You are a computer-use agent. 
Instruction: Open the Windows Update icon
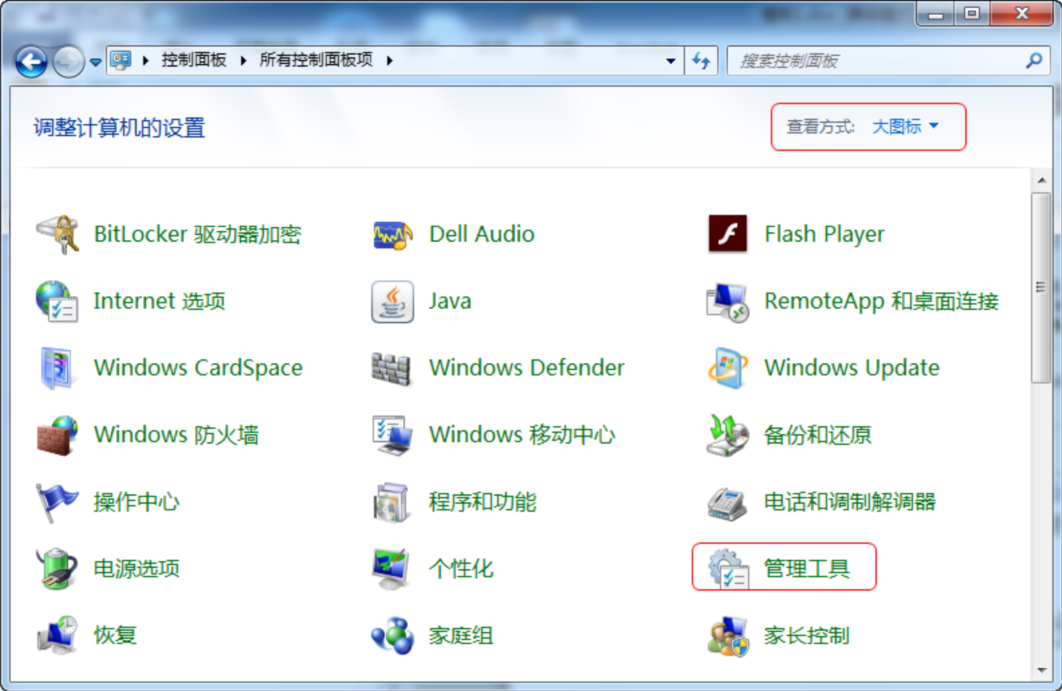(728, 368)
